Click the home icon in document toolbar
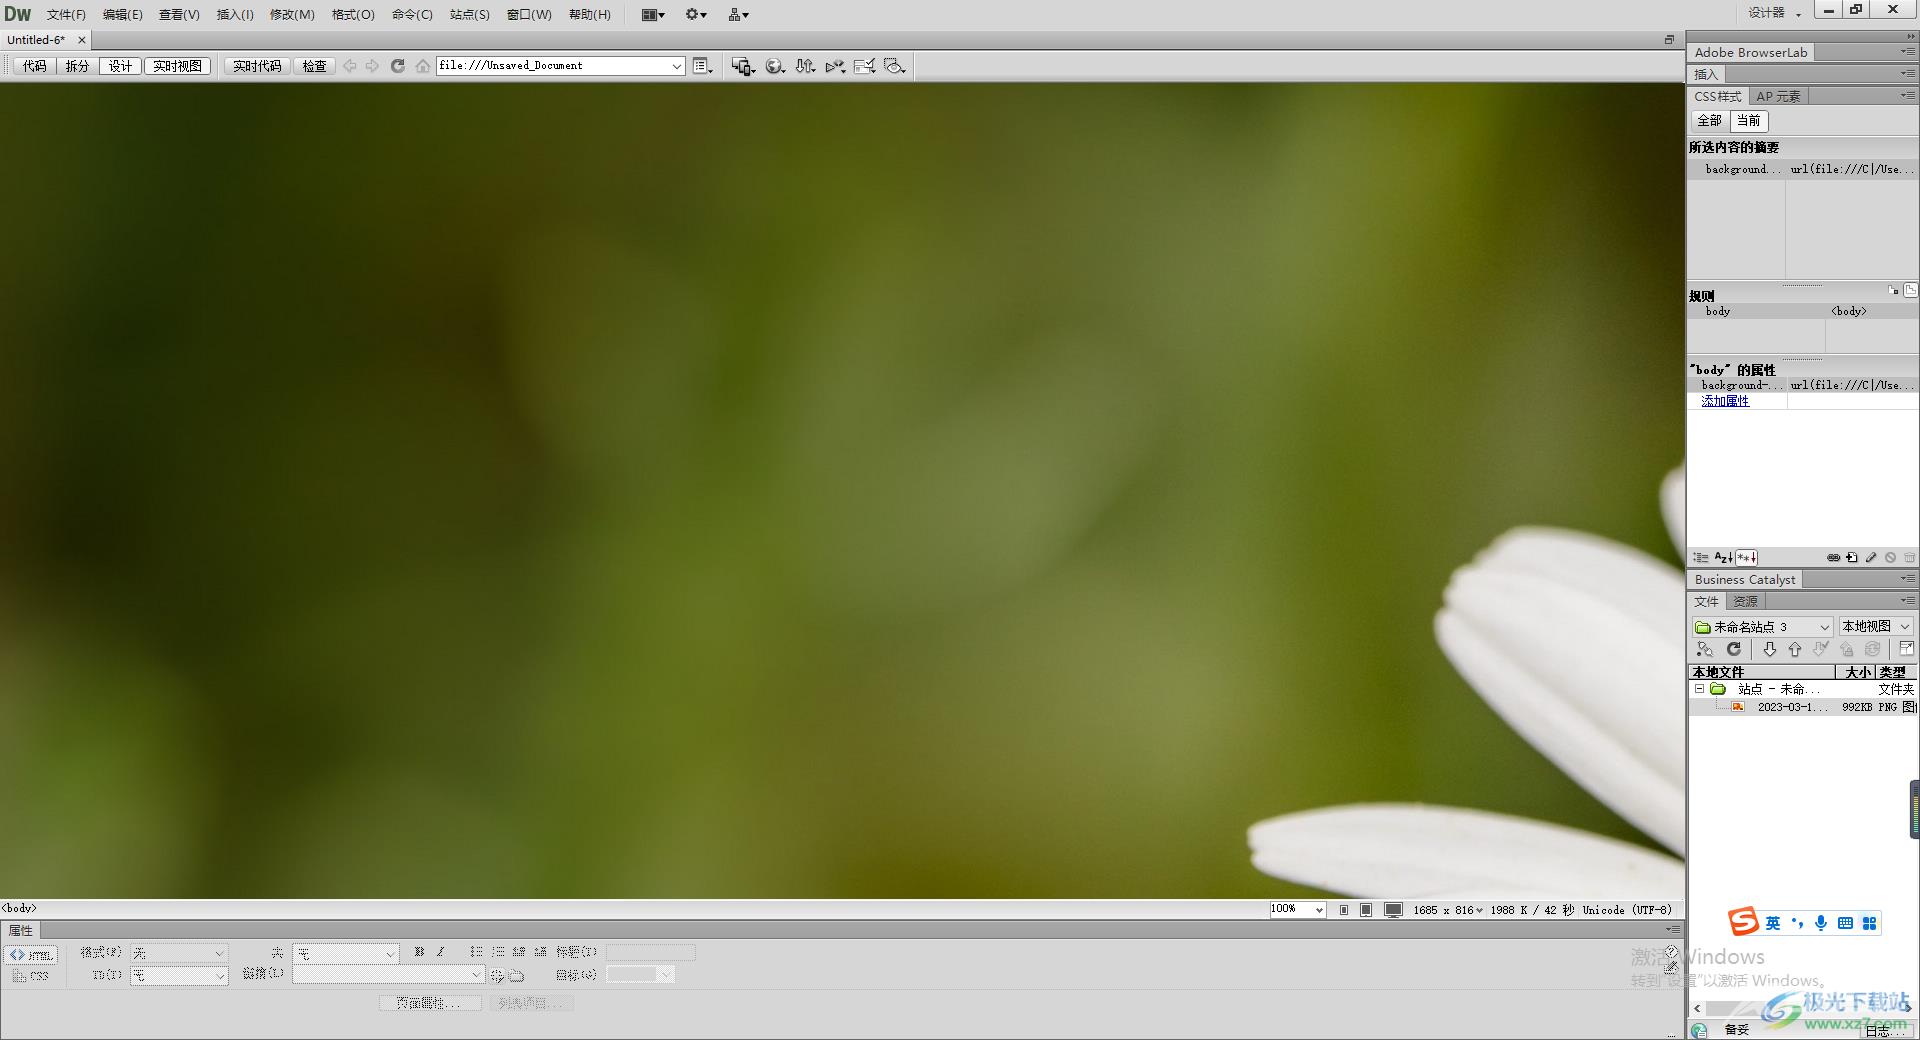 tap(423, 66)
